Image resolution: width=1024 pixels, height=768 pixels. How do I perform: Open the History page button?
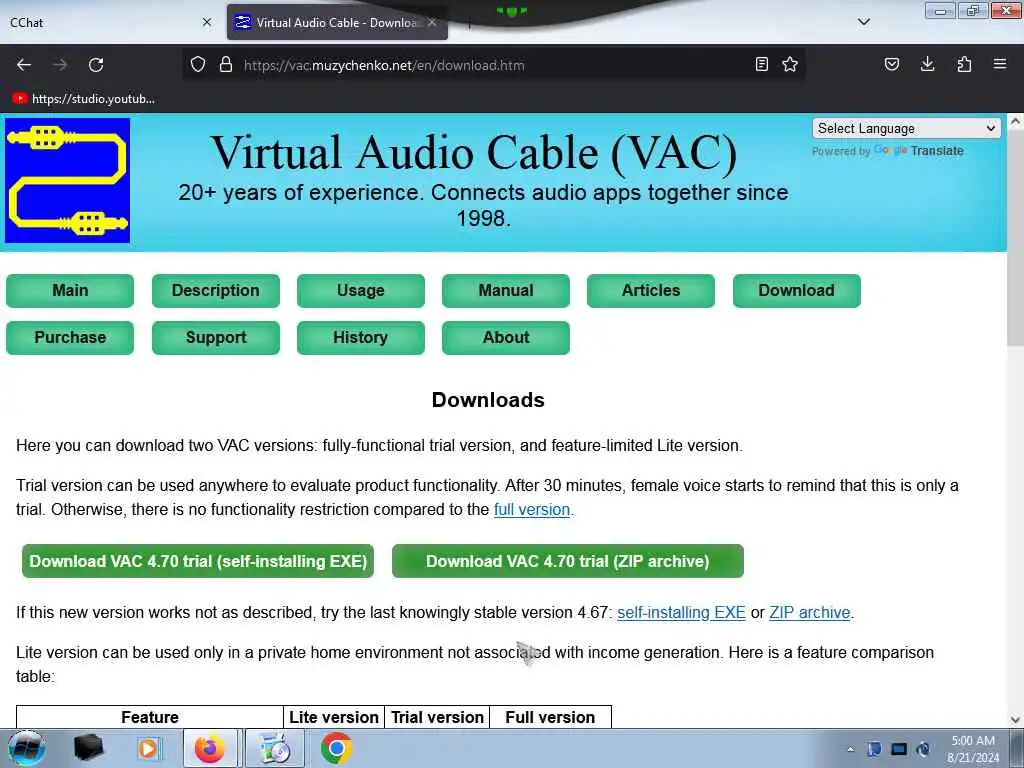(360, 338)
